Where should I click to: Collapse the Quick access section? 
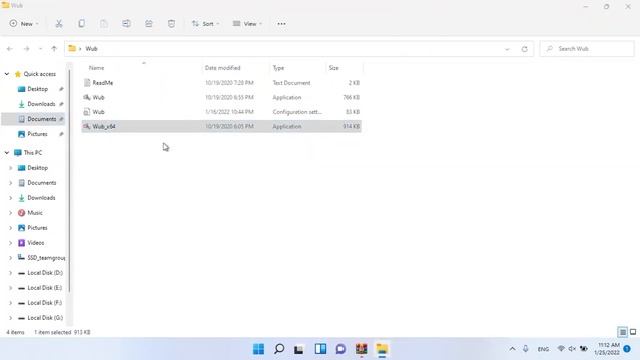(x=7, y=74)
